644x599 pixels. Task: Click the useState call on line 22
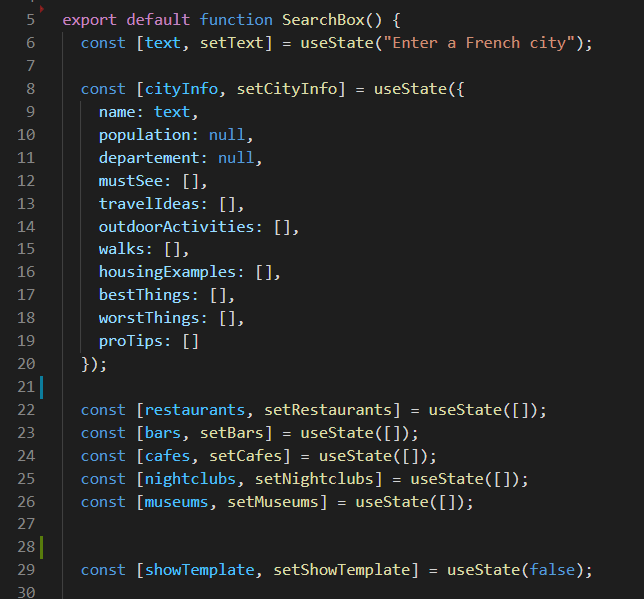(x=465, y=410)
